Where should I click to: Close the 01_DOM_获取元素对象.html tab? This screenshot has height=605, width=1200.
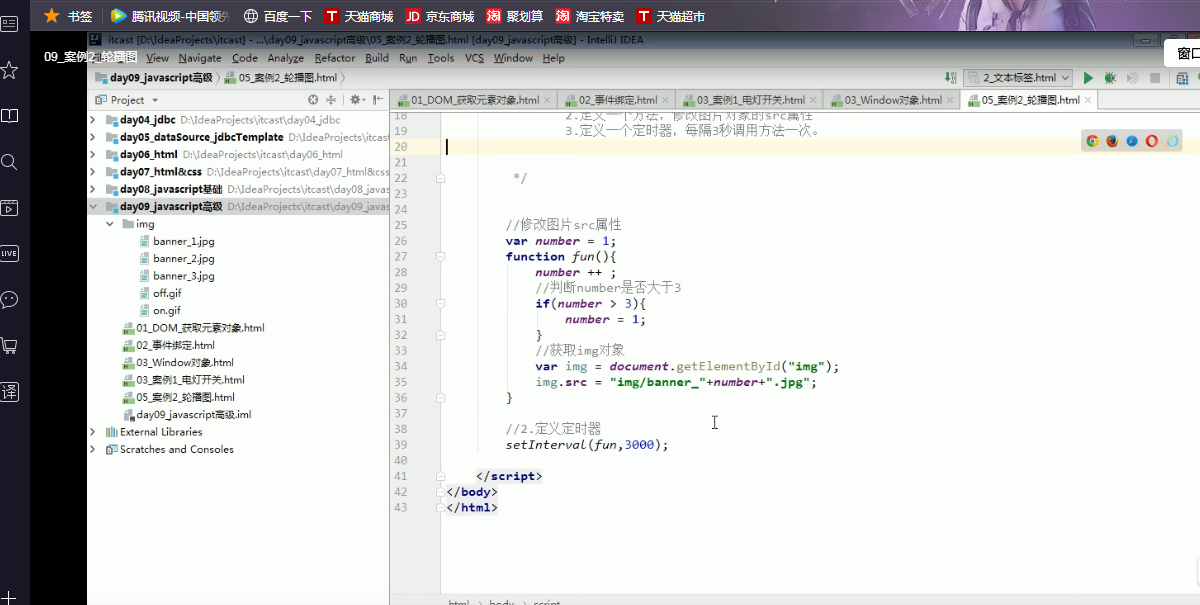coord(547,101)
